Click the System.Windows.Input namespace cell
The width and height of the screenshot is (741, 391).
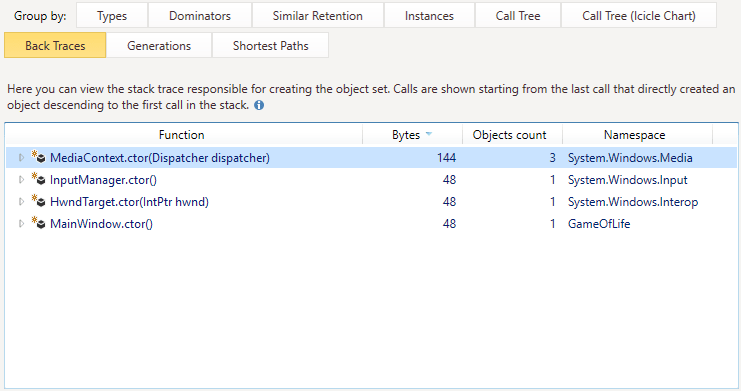[628, 180]
